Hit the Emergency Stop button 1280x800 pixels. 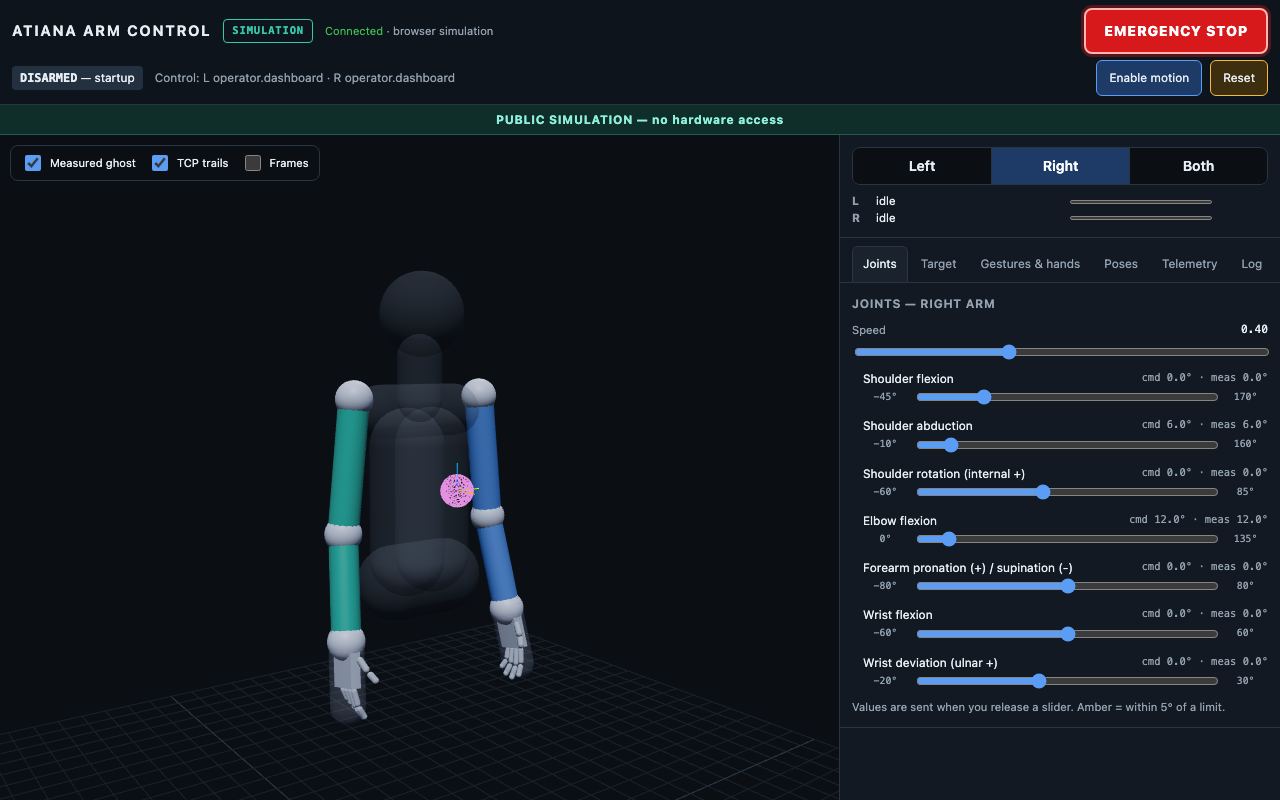coord(1176,31)
